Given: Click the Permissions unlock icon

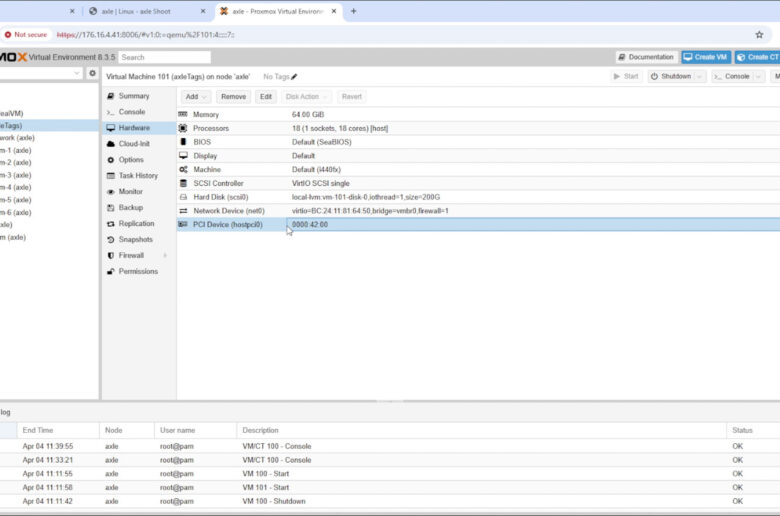Looking at the screenshot, I should point(110,272).
